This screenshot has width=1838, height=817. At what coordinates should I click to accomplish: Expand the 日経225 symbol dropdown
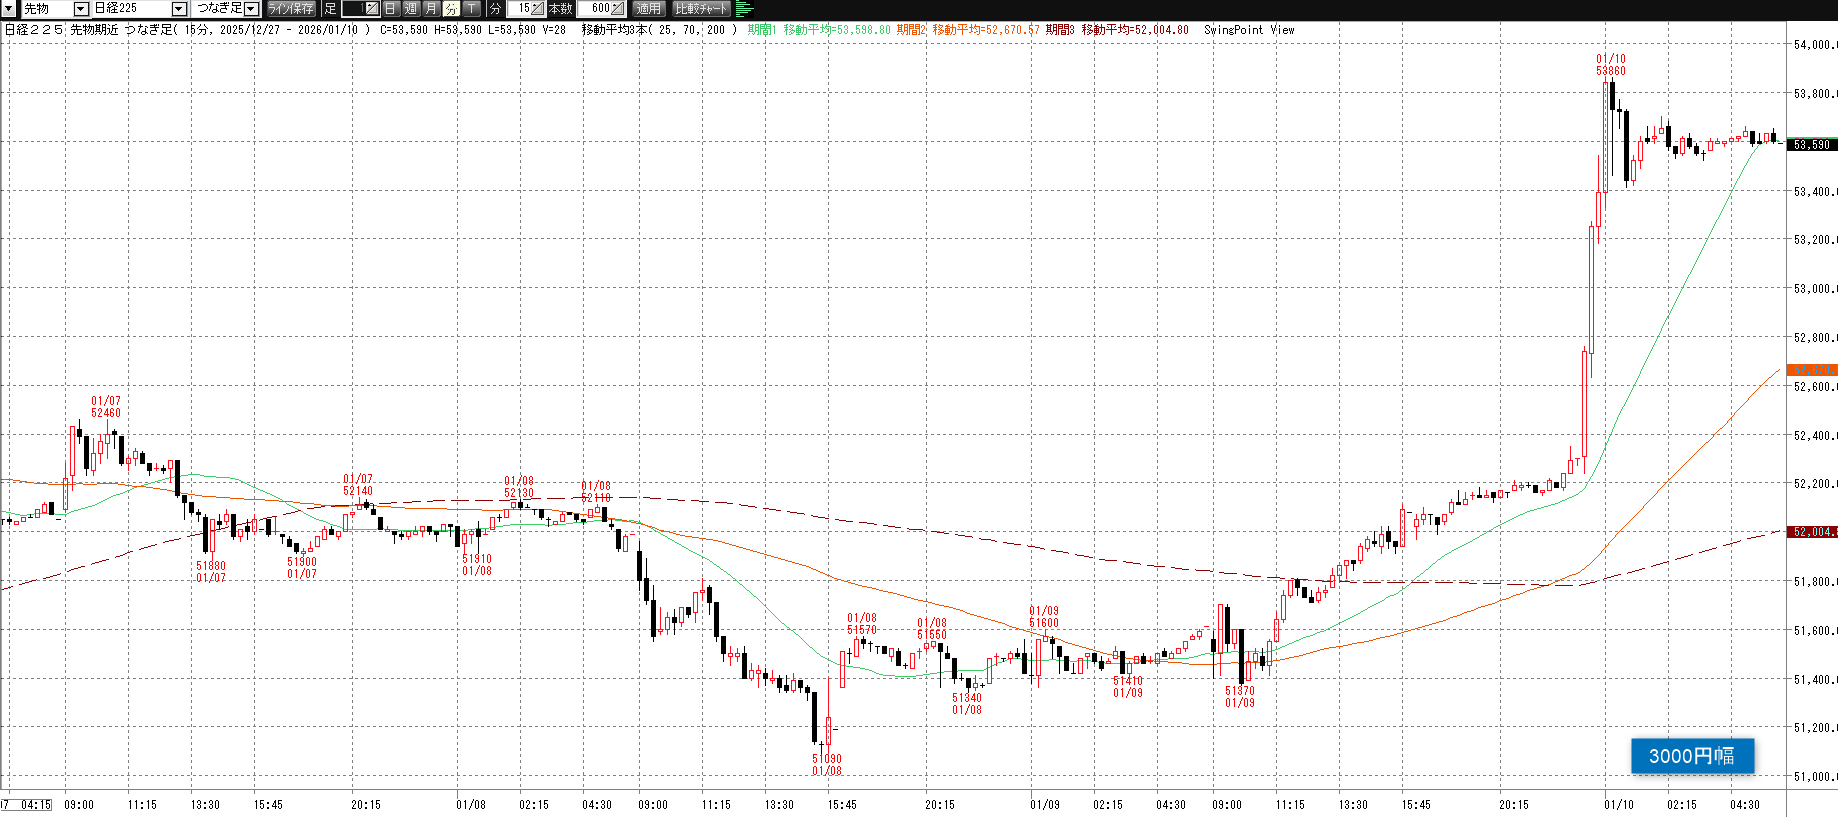[x=179, y=9]
